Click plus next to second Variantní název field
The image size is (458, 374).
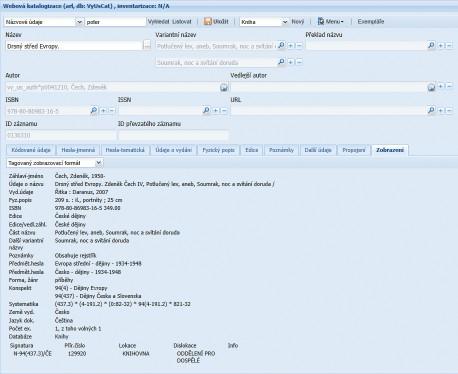click(x=291, y=62)
